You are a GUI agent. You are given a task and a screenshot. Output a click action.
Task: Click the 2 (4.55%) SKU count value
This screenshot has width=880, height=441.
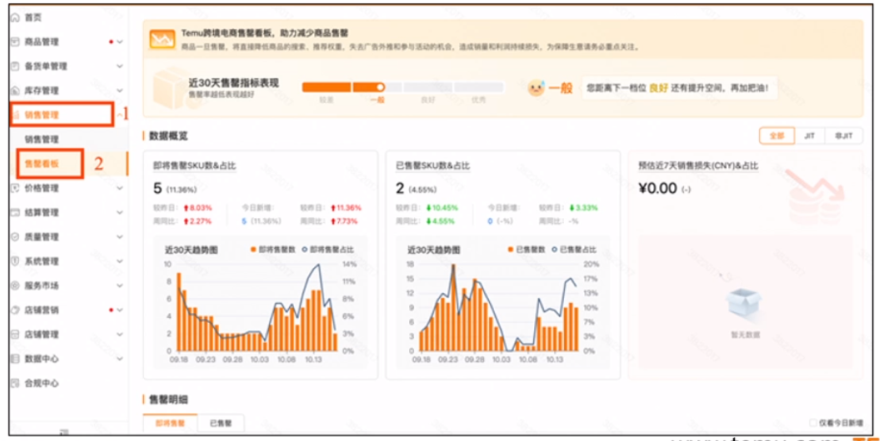pyautogui.click(x=416, y=189)
